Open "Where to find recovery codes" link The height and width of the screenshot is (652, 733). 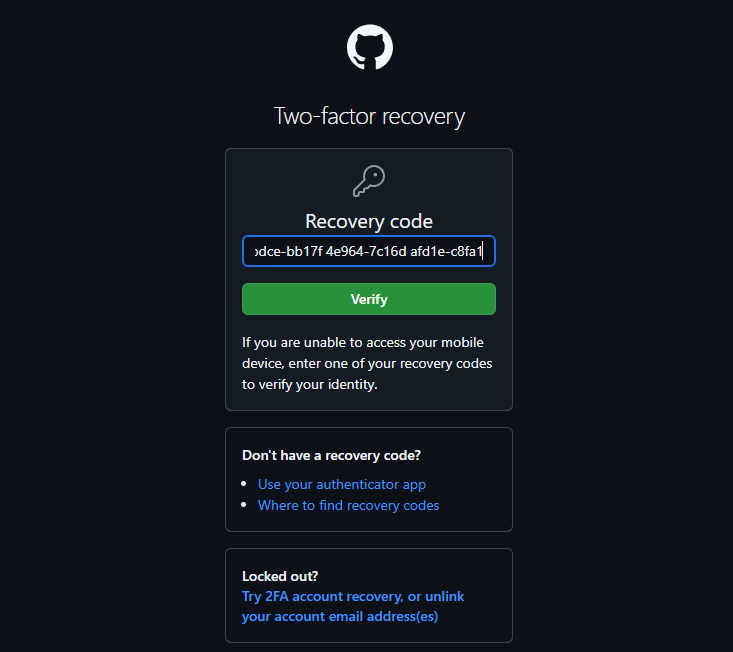pos(348,505)
